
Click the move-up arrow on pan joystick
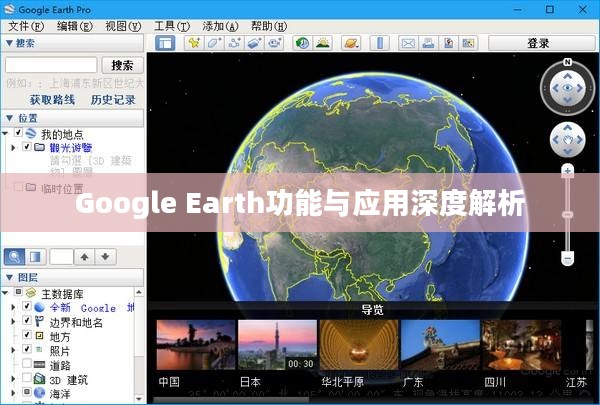point(567,128)
